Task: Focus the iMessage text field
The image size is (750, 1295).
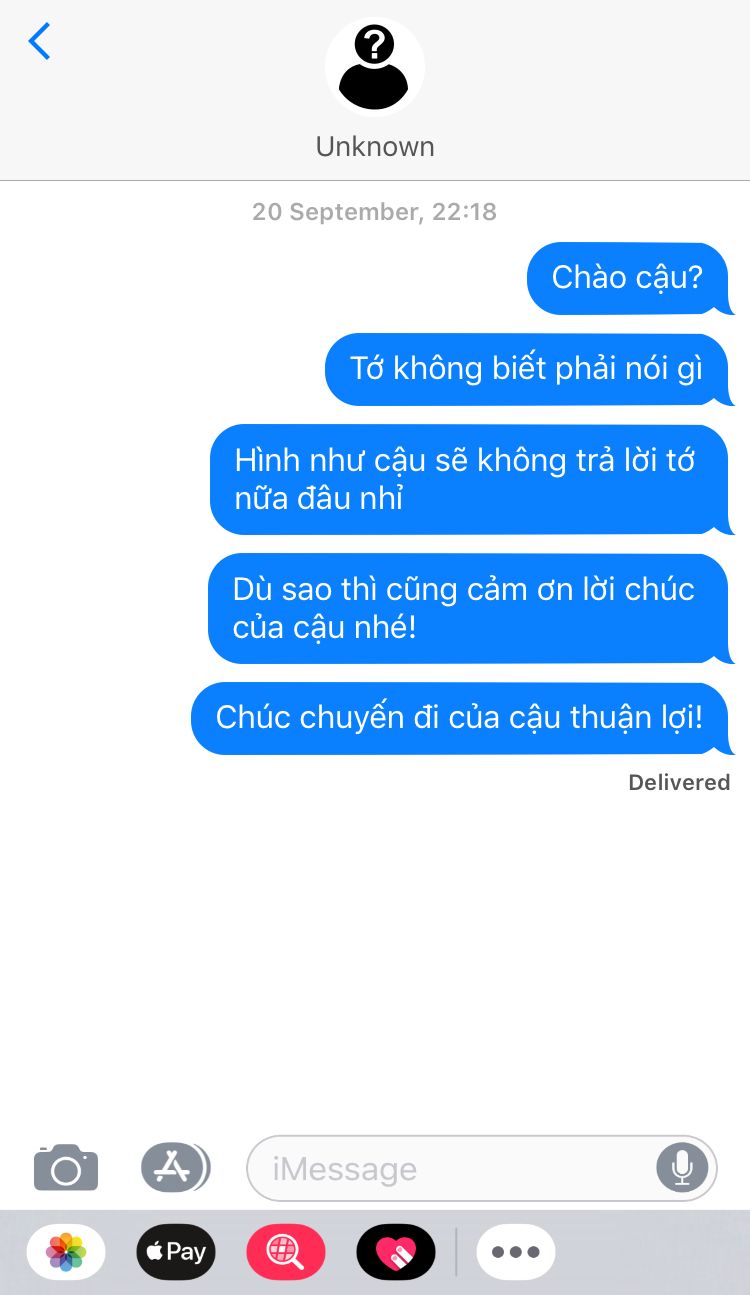Action: click(x=452, y=1168)
